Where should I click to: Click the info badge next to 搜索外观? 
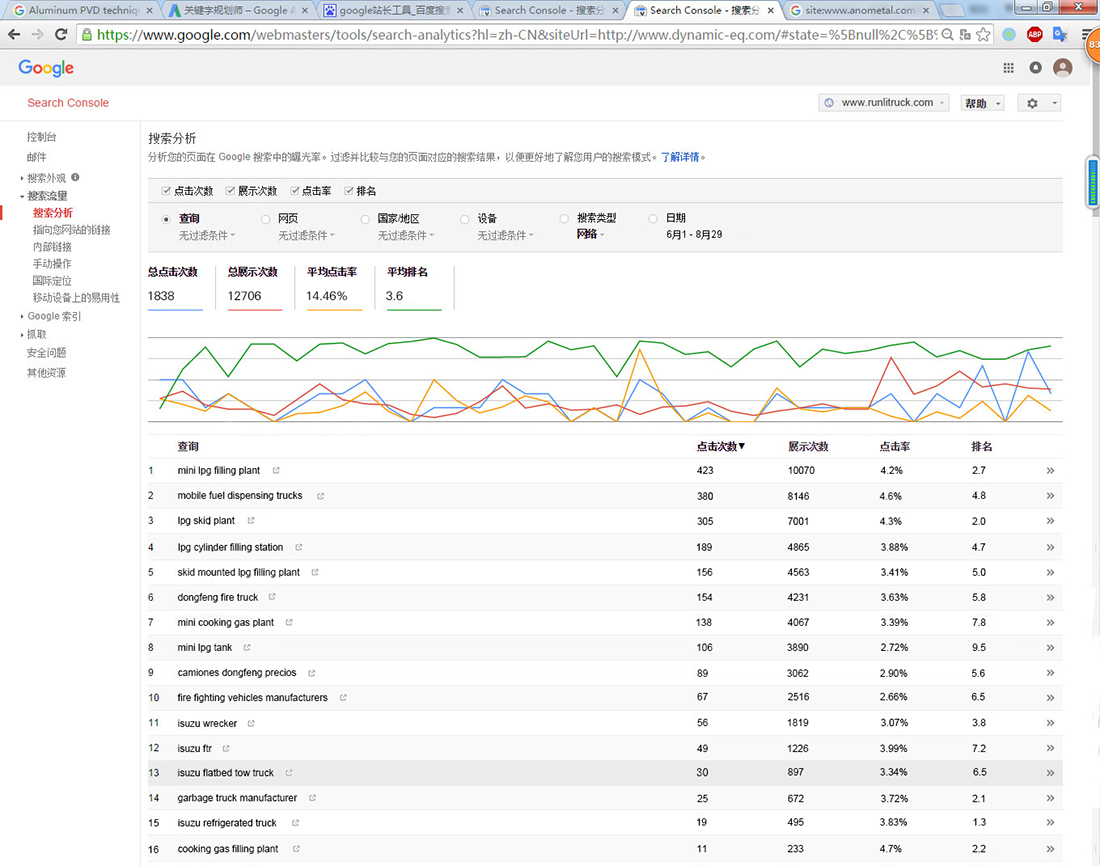(75, 178)
